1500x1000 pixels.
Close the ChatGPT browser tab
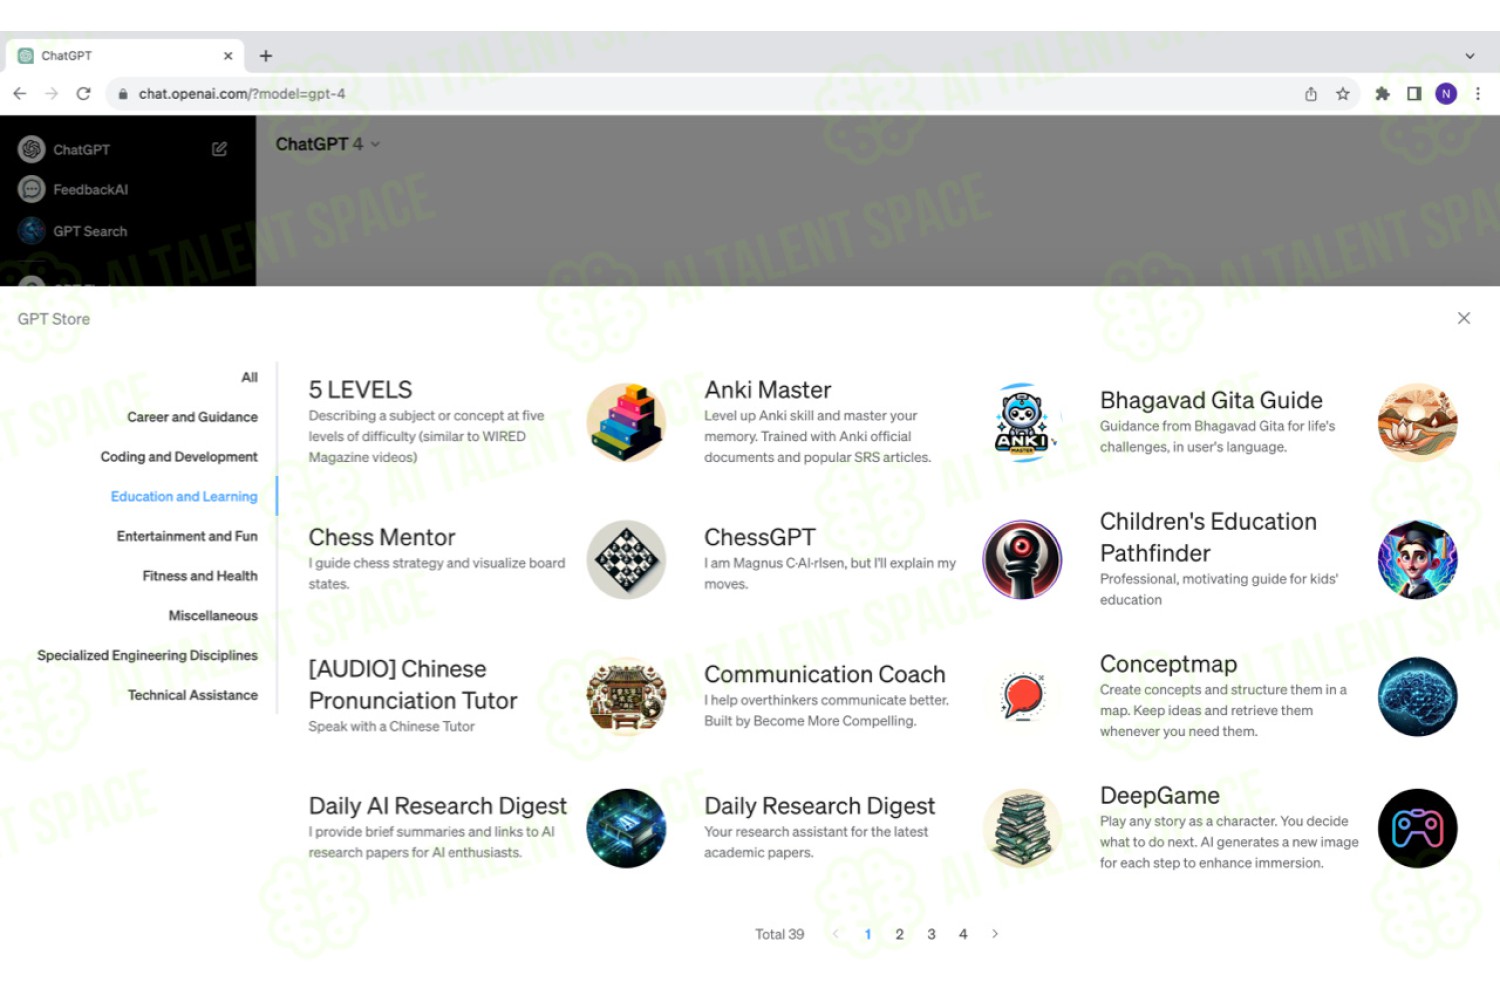click(228, 56)
